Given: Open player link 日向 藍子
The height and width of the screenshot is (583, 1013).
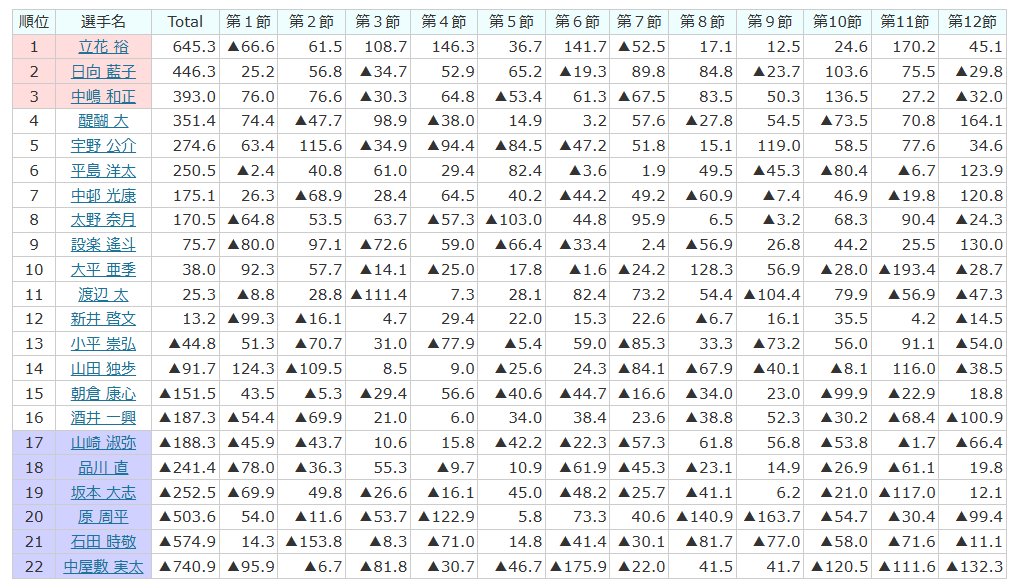Looking at the screenshot, I should (x=103, y=72).
